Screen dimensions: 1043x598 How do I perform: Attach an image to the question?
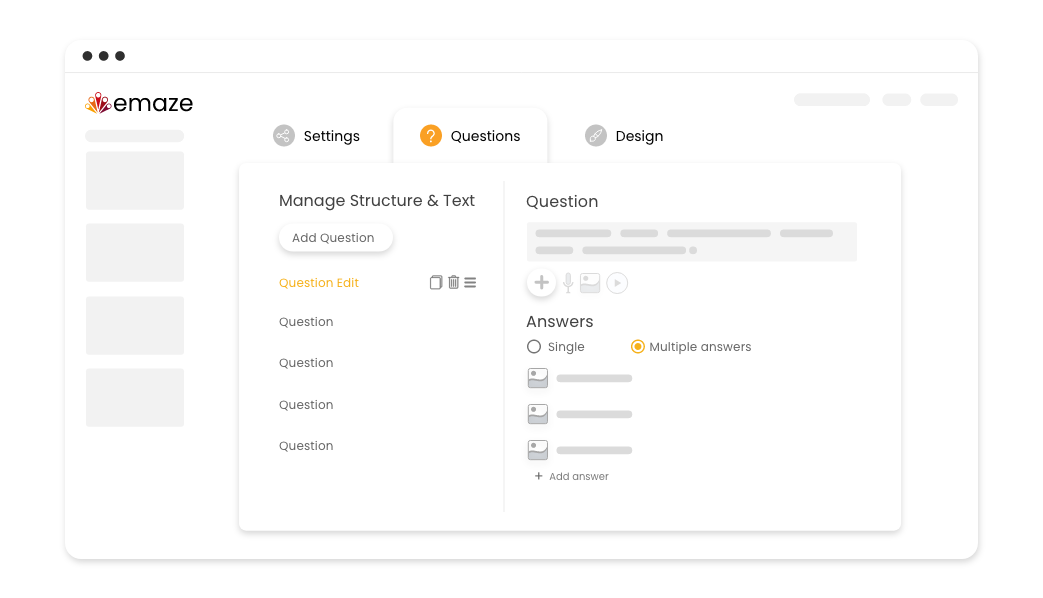(589, 283)
